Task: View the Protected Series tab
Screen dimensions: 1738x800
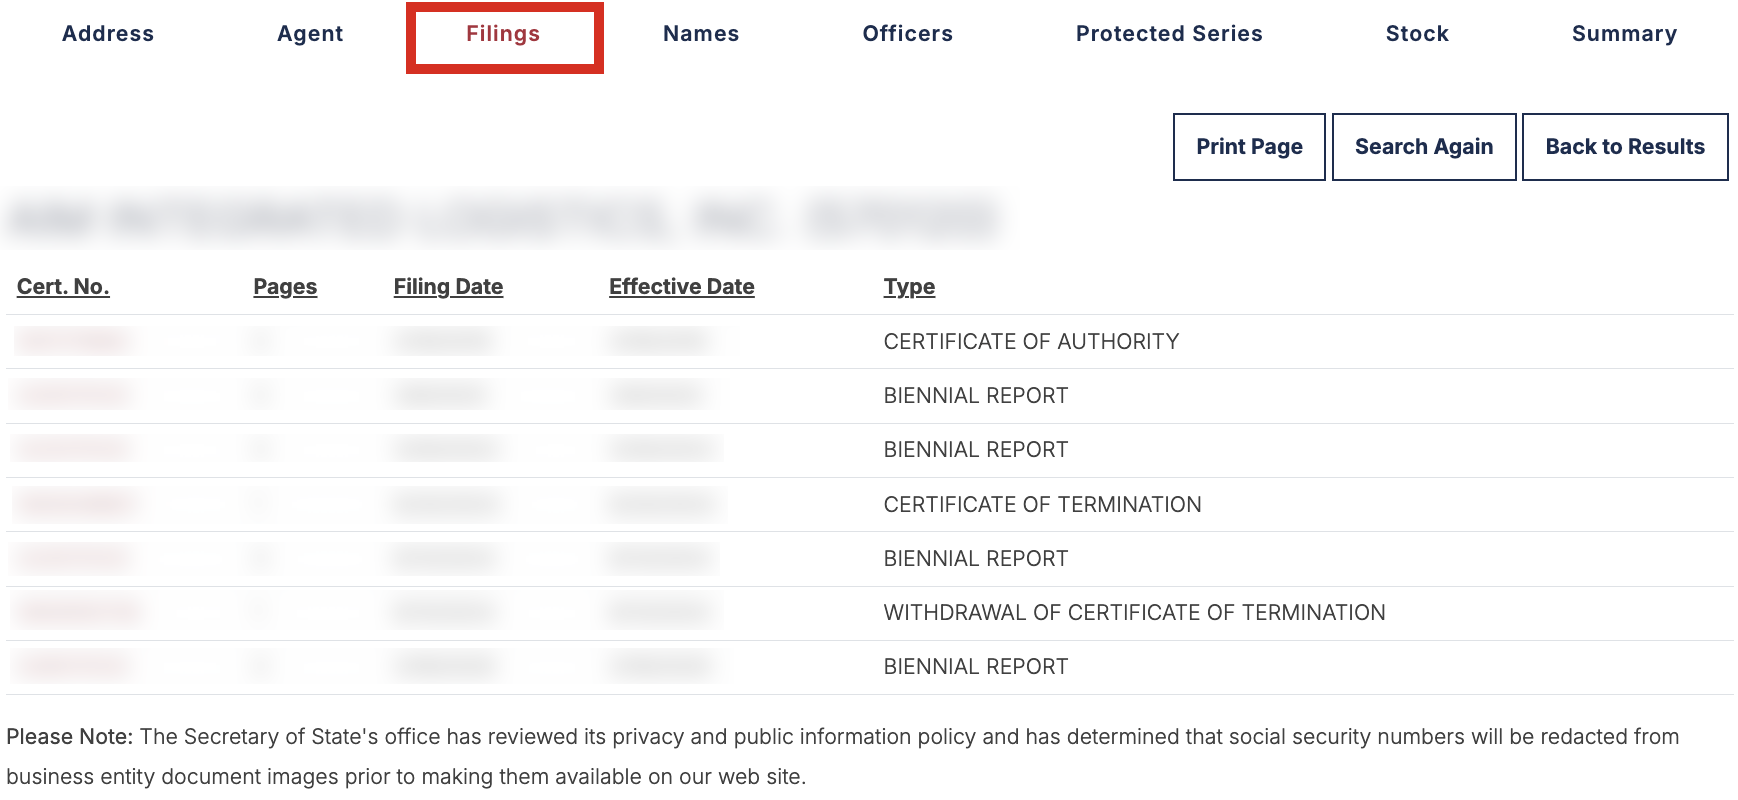Action: click(1169, 34)
